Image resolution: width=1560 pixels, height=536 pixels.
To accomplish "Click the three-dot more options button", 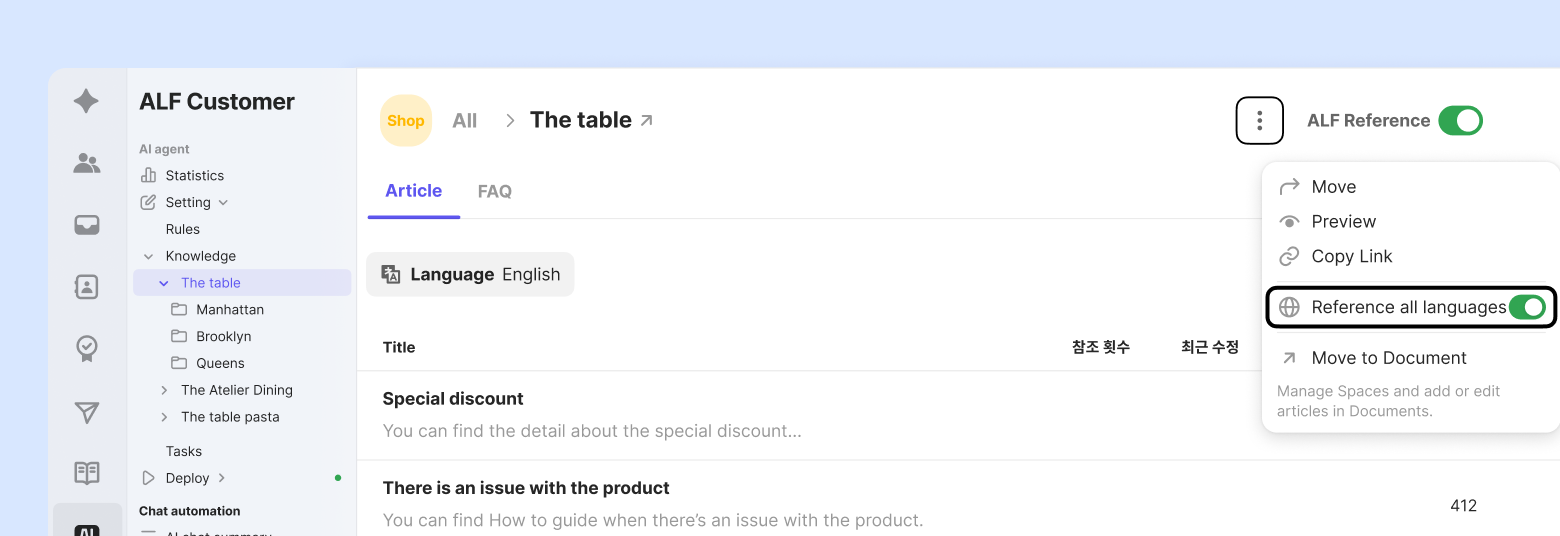I will (1259, 121).
